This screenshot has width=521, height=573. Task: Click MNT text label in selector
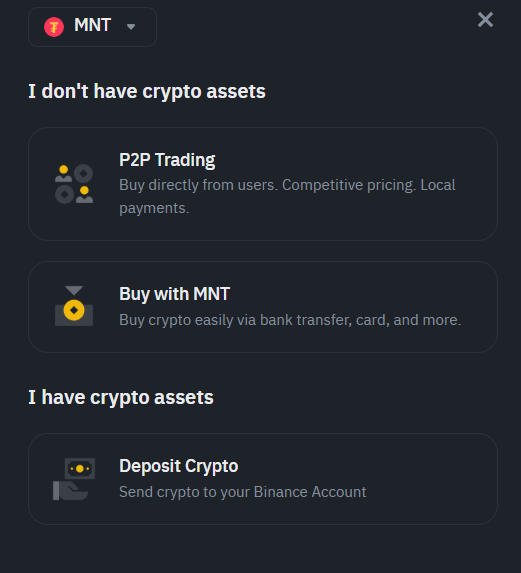92,25
